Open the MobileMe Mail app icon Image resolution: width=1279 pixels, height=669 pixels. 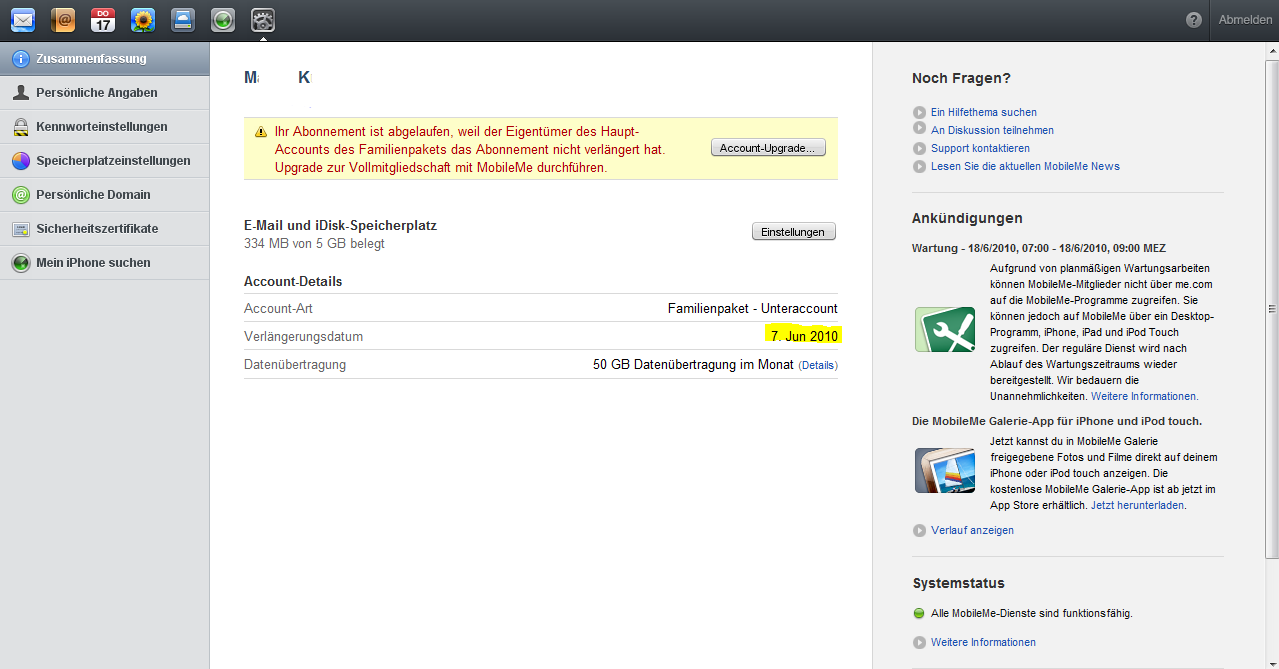click(x=23, y=19)
